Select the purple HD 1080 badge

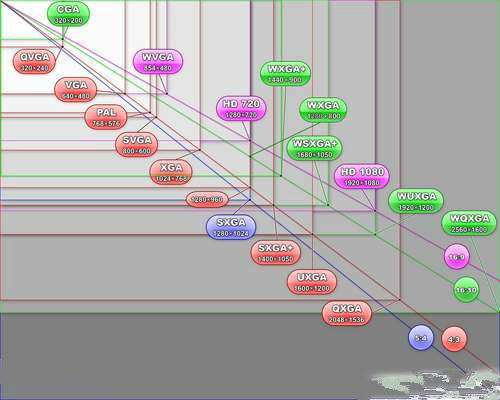pyautogui.click(x=362, y=177)
